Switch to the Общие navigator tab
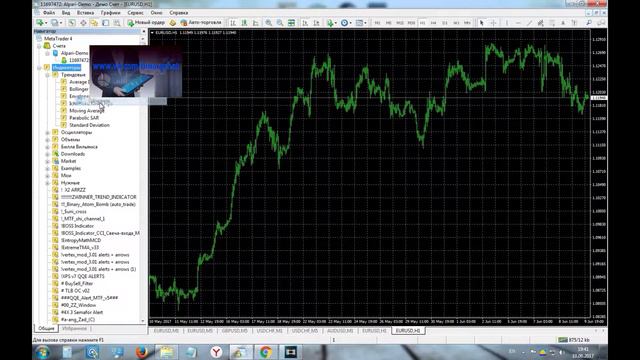Screen dimensions: 640x360 pyautogui.click(x=46, y=329)
